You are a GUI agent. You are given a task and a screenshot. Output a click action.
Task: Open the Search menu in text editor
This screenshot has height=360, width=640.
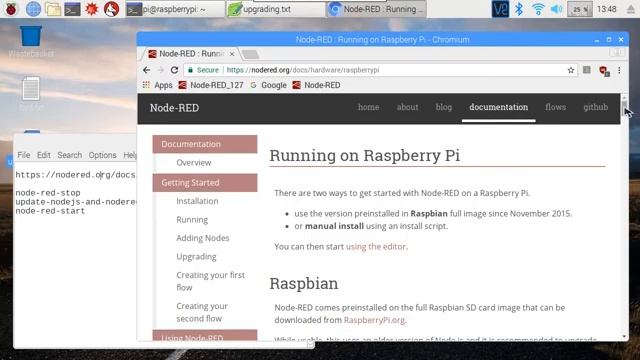(69, 155)
